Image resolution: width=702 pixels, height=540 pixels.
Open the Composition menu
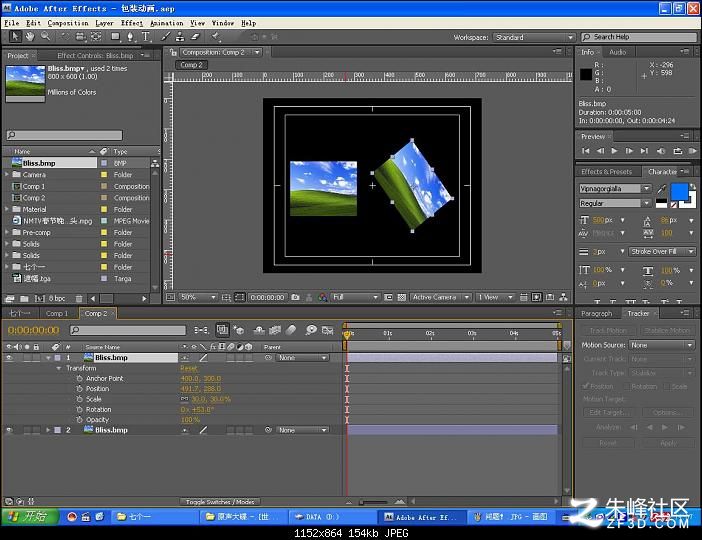click(x=68, y=23)
